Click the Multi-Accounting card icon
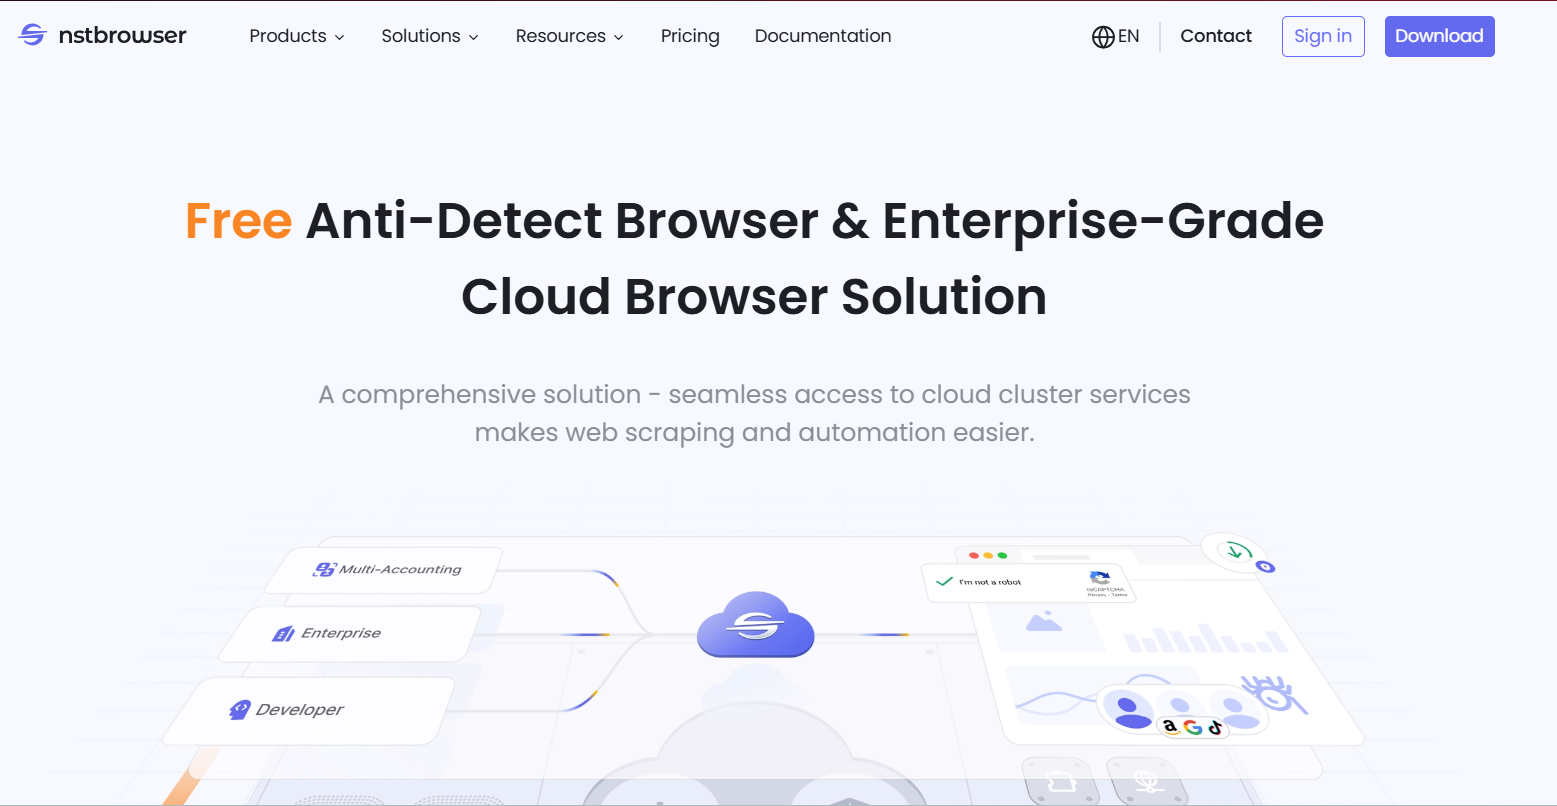 tap(324, 569)
